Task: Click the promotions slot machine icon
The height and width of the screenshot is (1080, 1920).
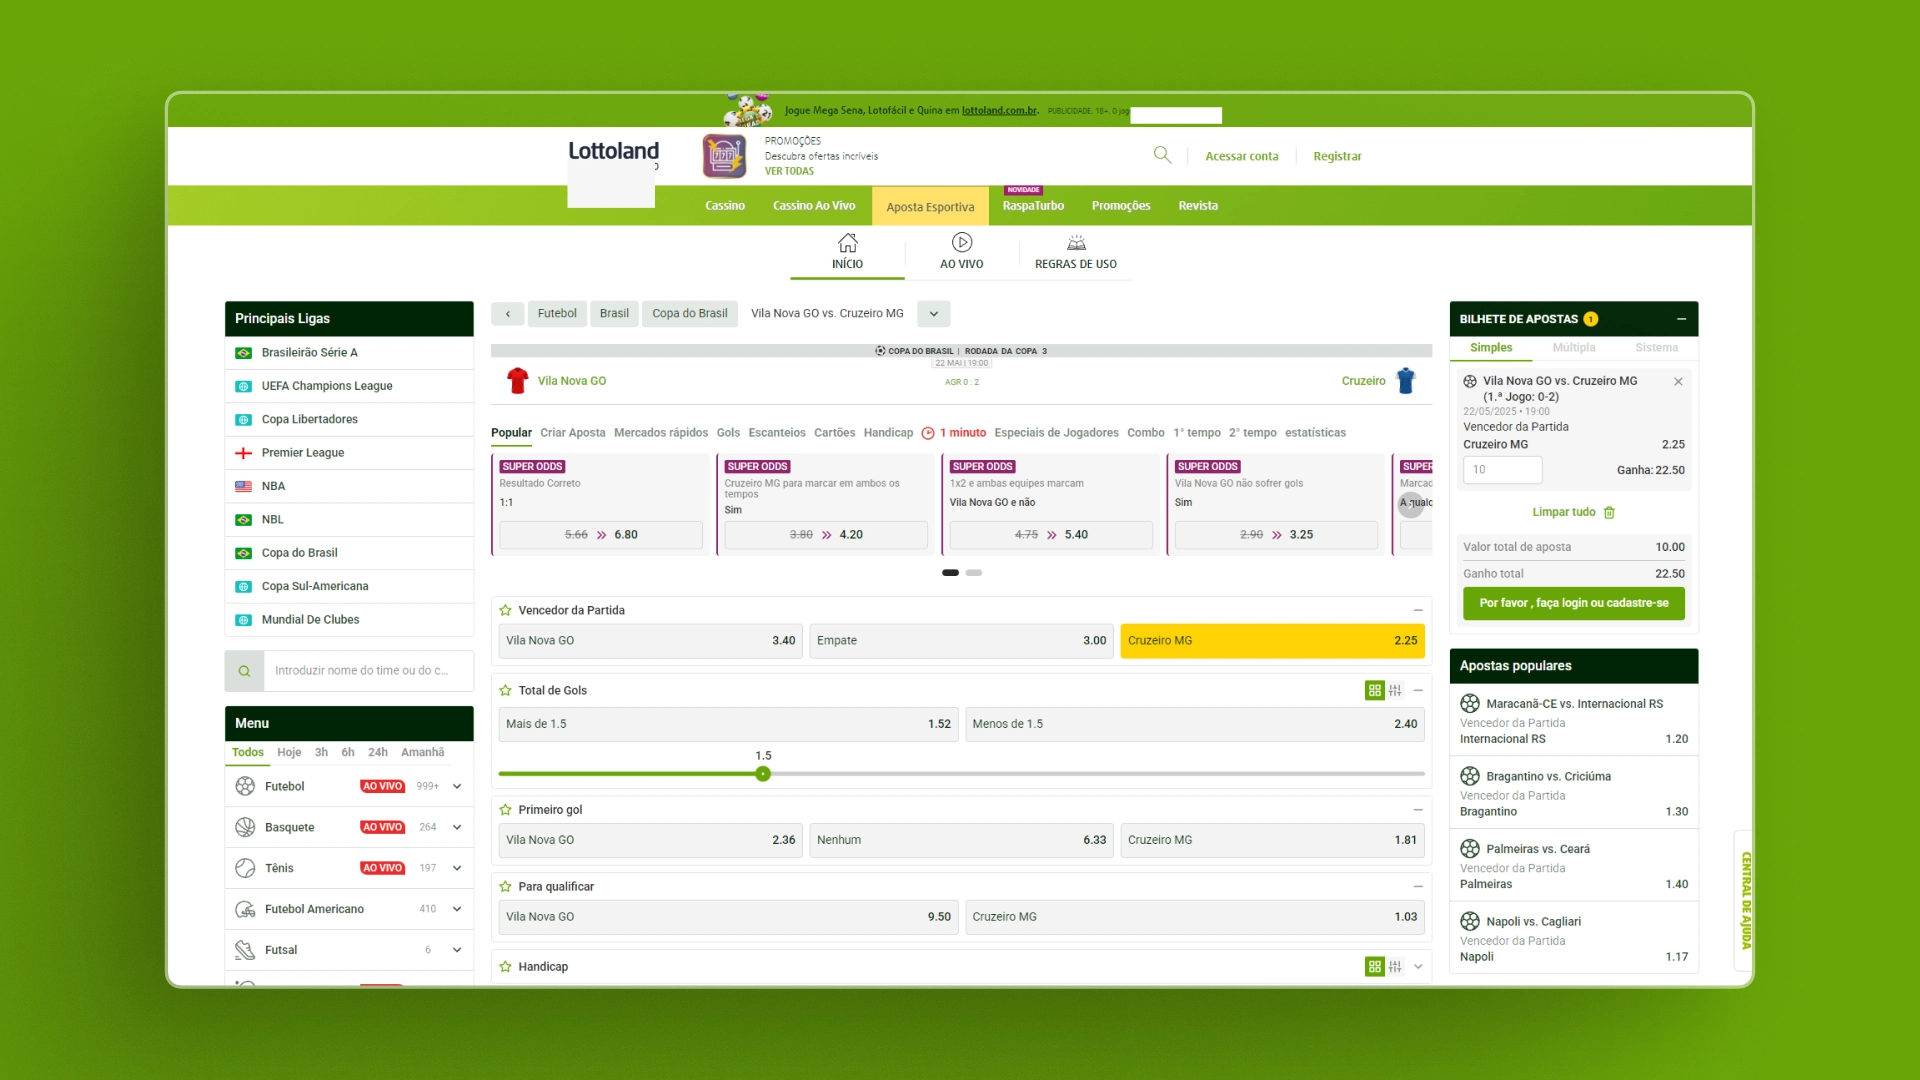Action: click(724, 156)
